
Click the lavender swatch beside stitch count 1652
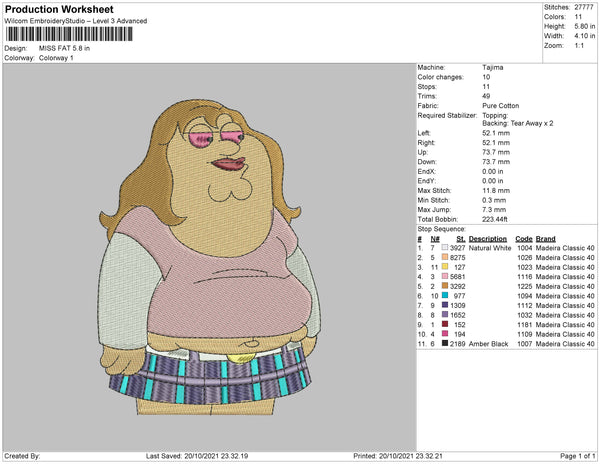445,315
